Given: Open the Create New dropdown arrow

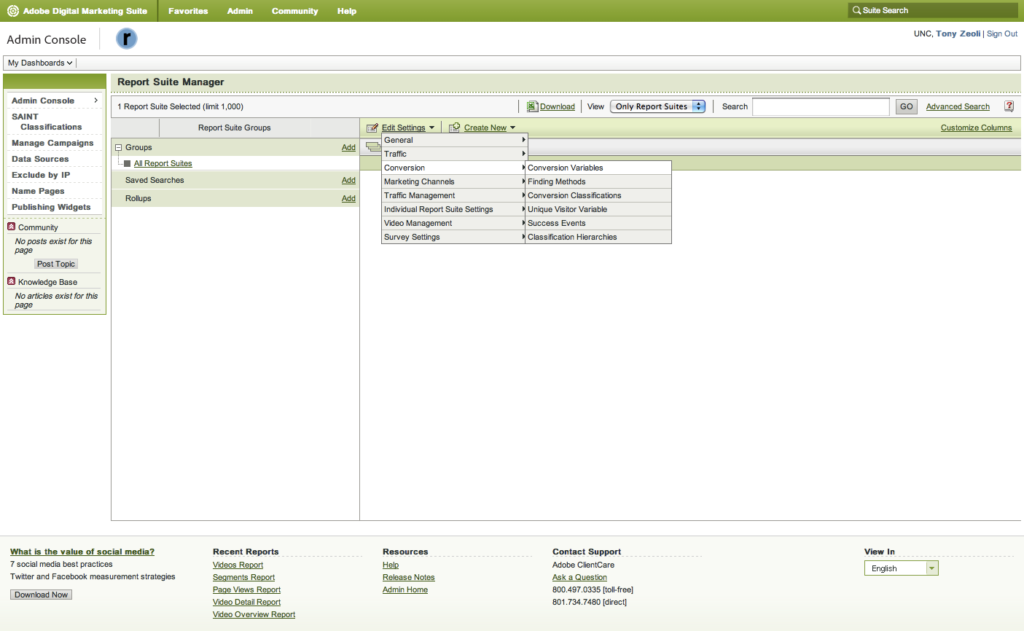Looking at the screenshot, I should click(513, 128).
